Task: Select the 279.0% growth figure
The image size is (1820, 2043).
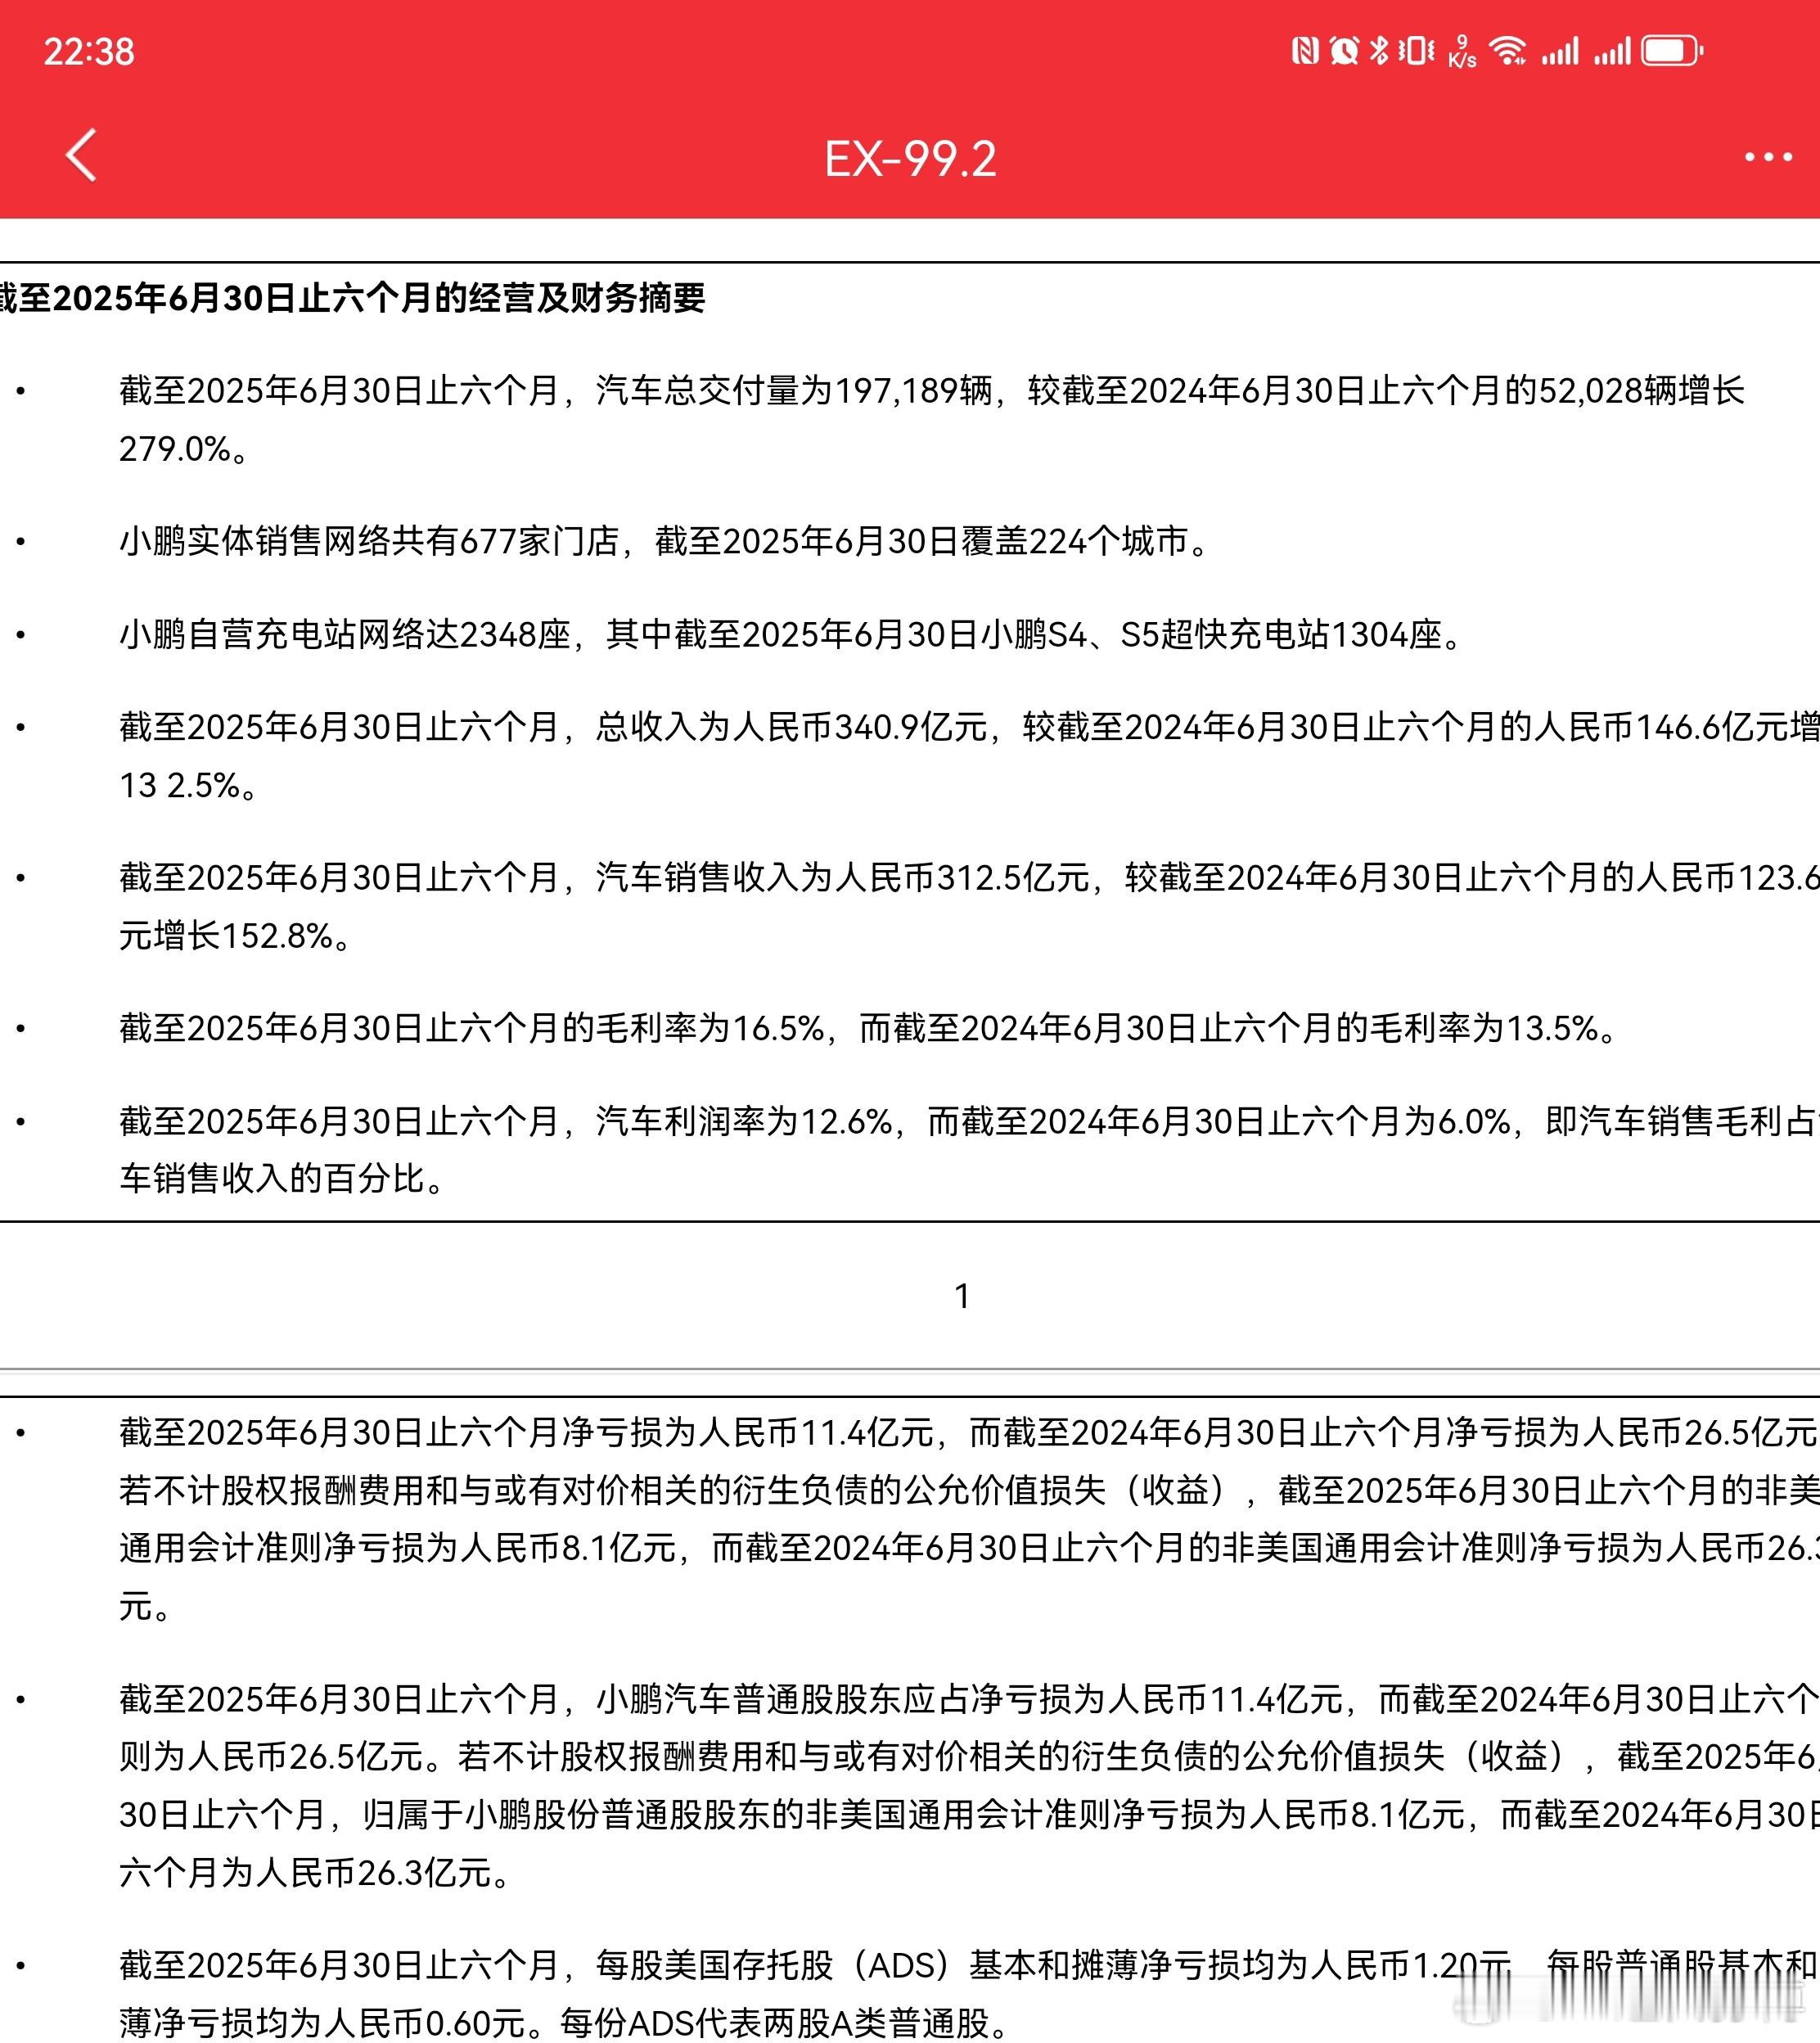Action: tap(175, 449)
